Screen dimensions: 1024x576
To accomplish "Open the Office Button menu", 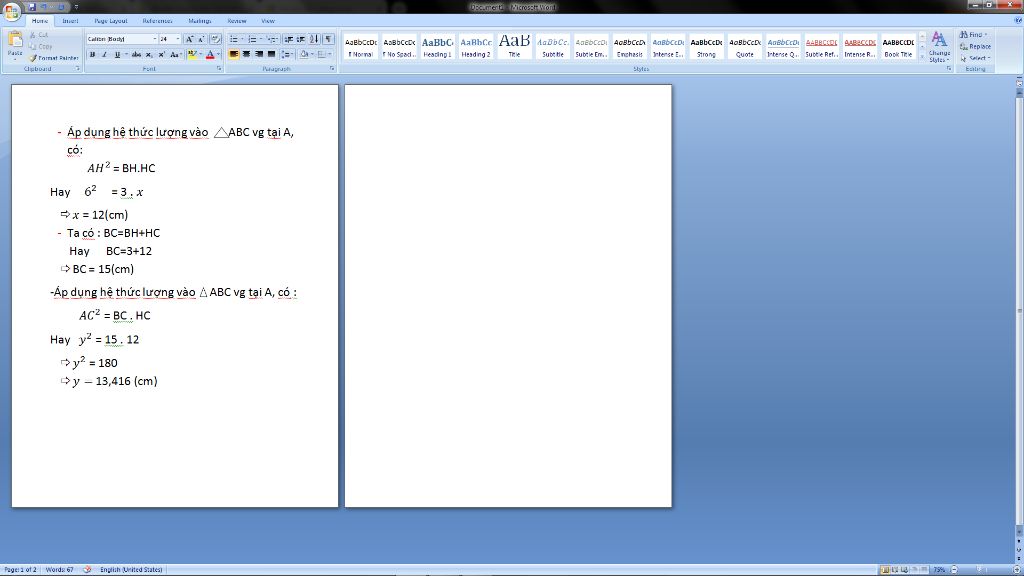I will (11, 11).
